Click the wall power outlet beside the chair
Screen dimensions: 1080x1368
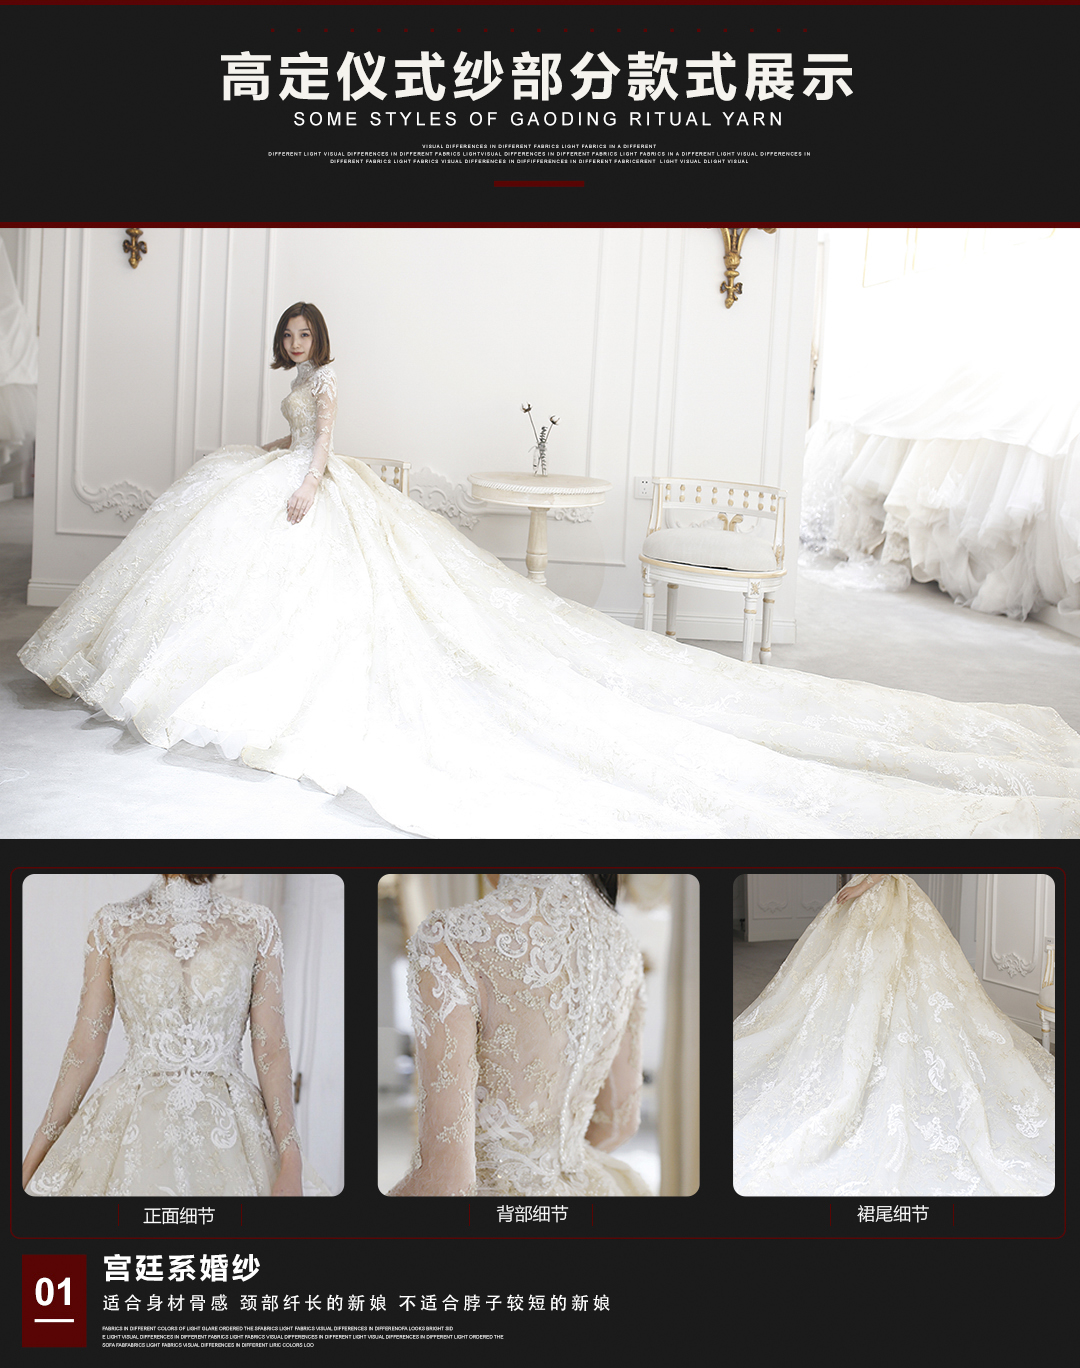coord(644,487)
